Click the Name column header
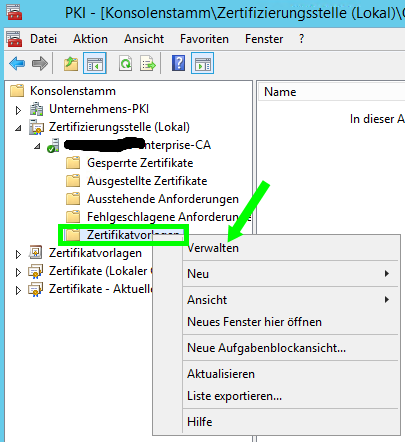The width and height of the screenshot is (405, 442). tap(332, 92)
